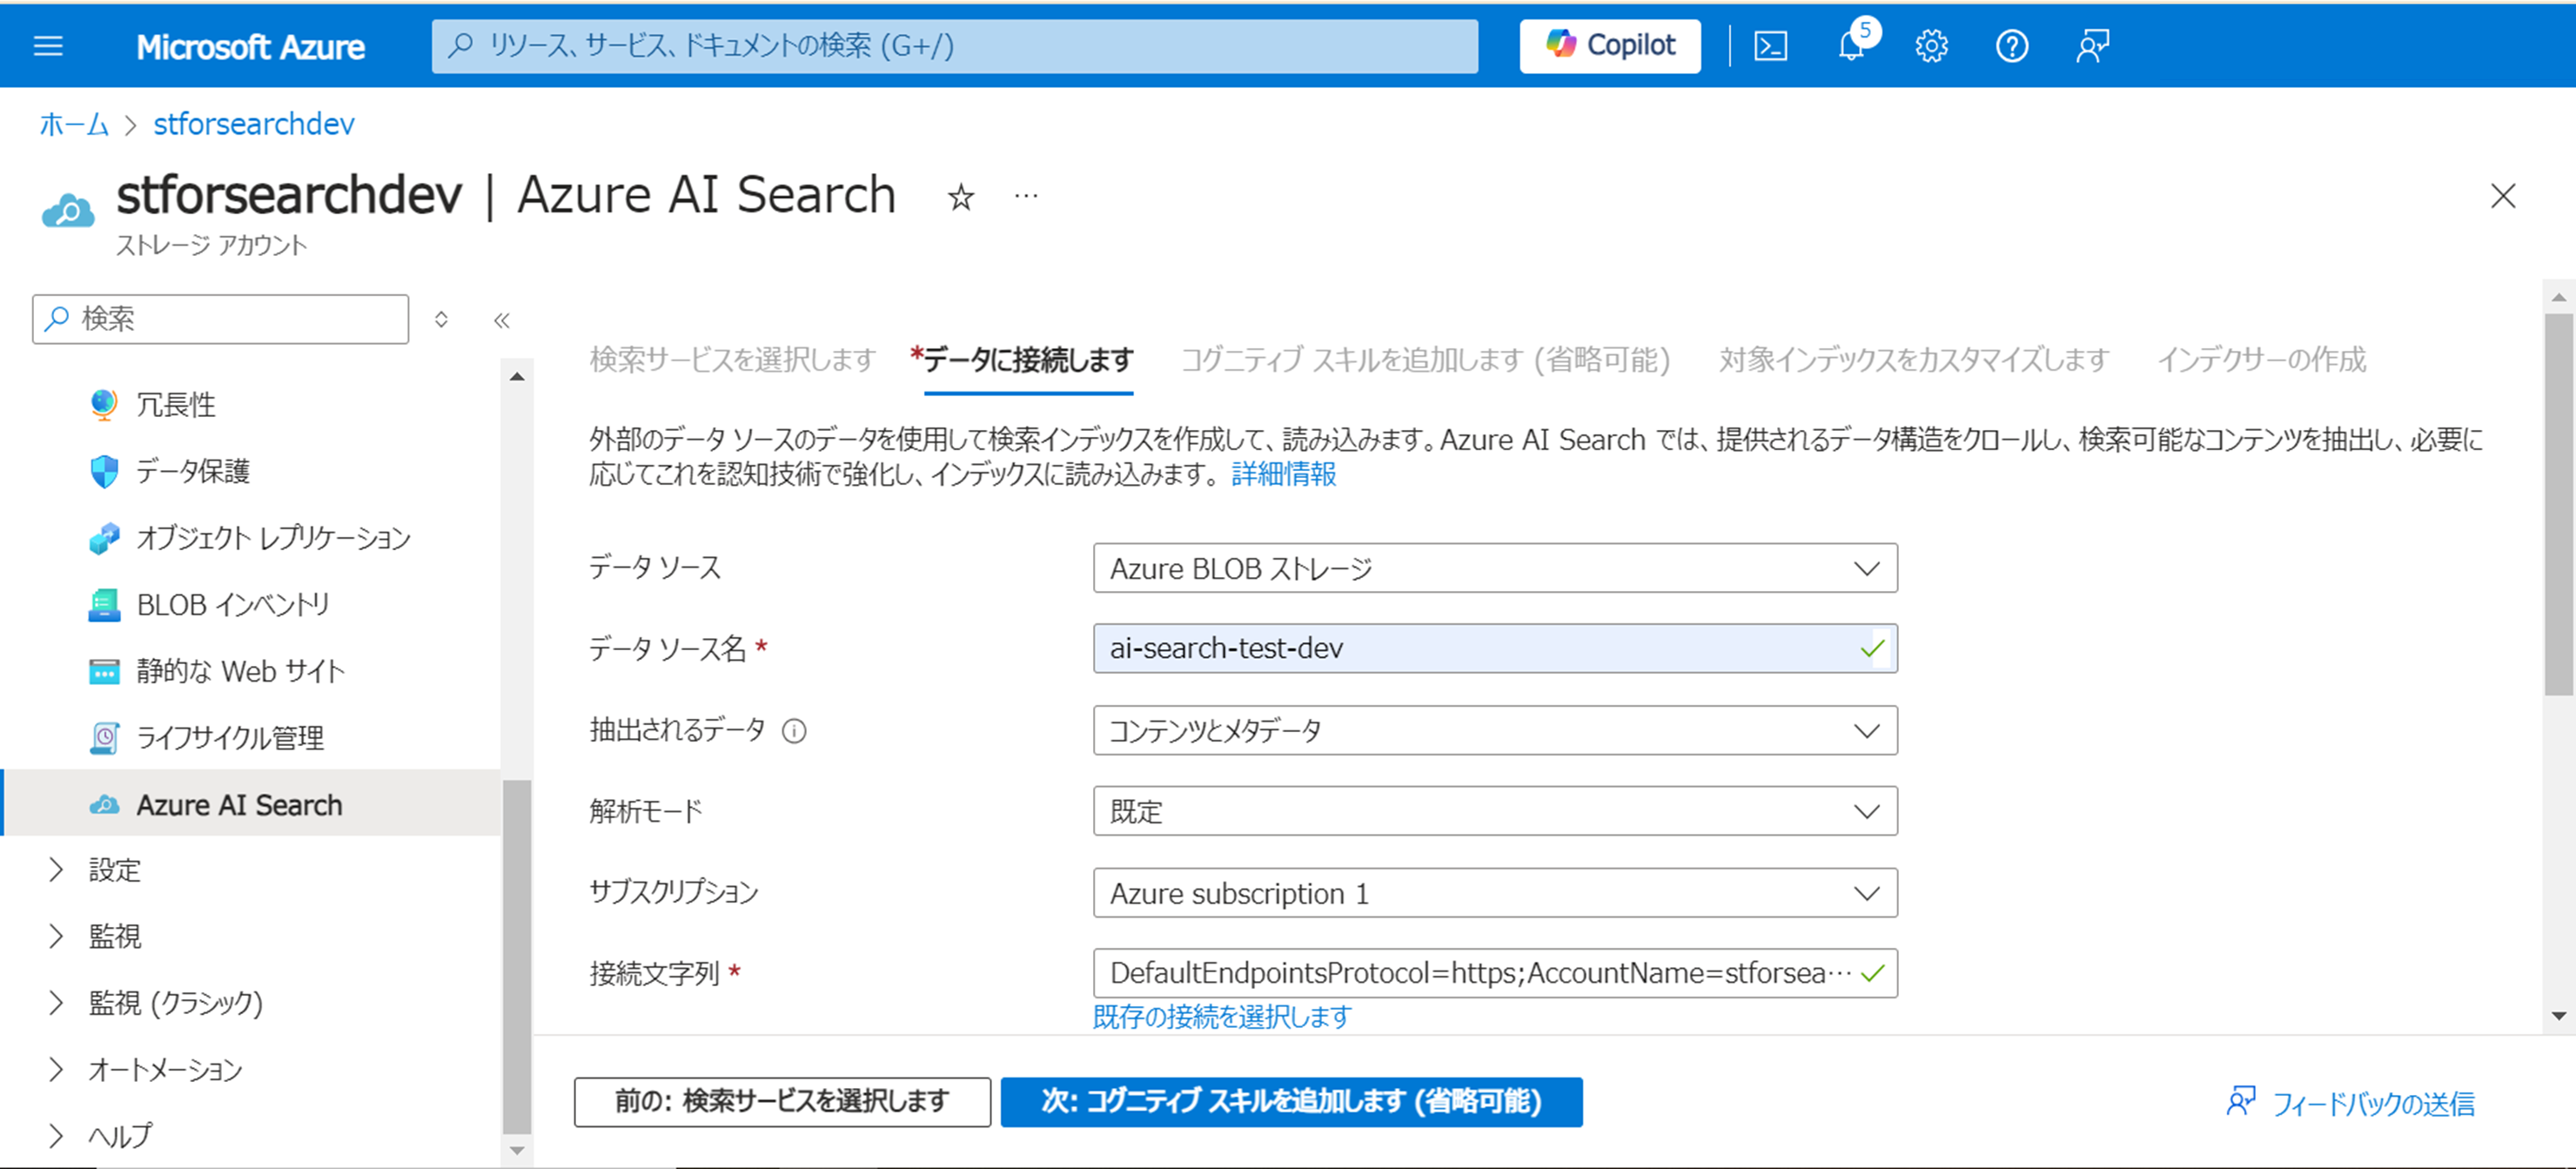The width and height of the screenshot is (2576, 1169).
Task: Open the 解析モード dropdown
Action: [1495, 811]
